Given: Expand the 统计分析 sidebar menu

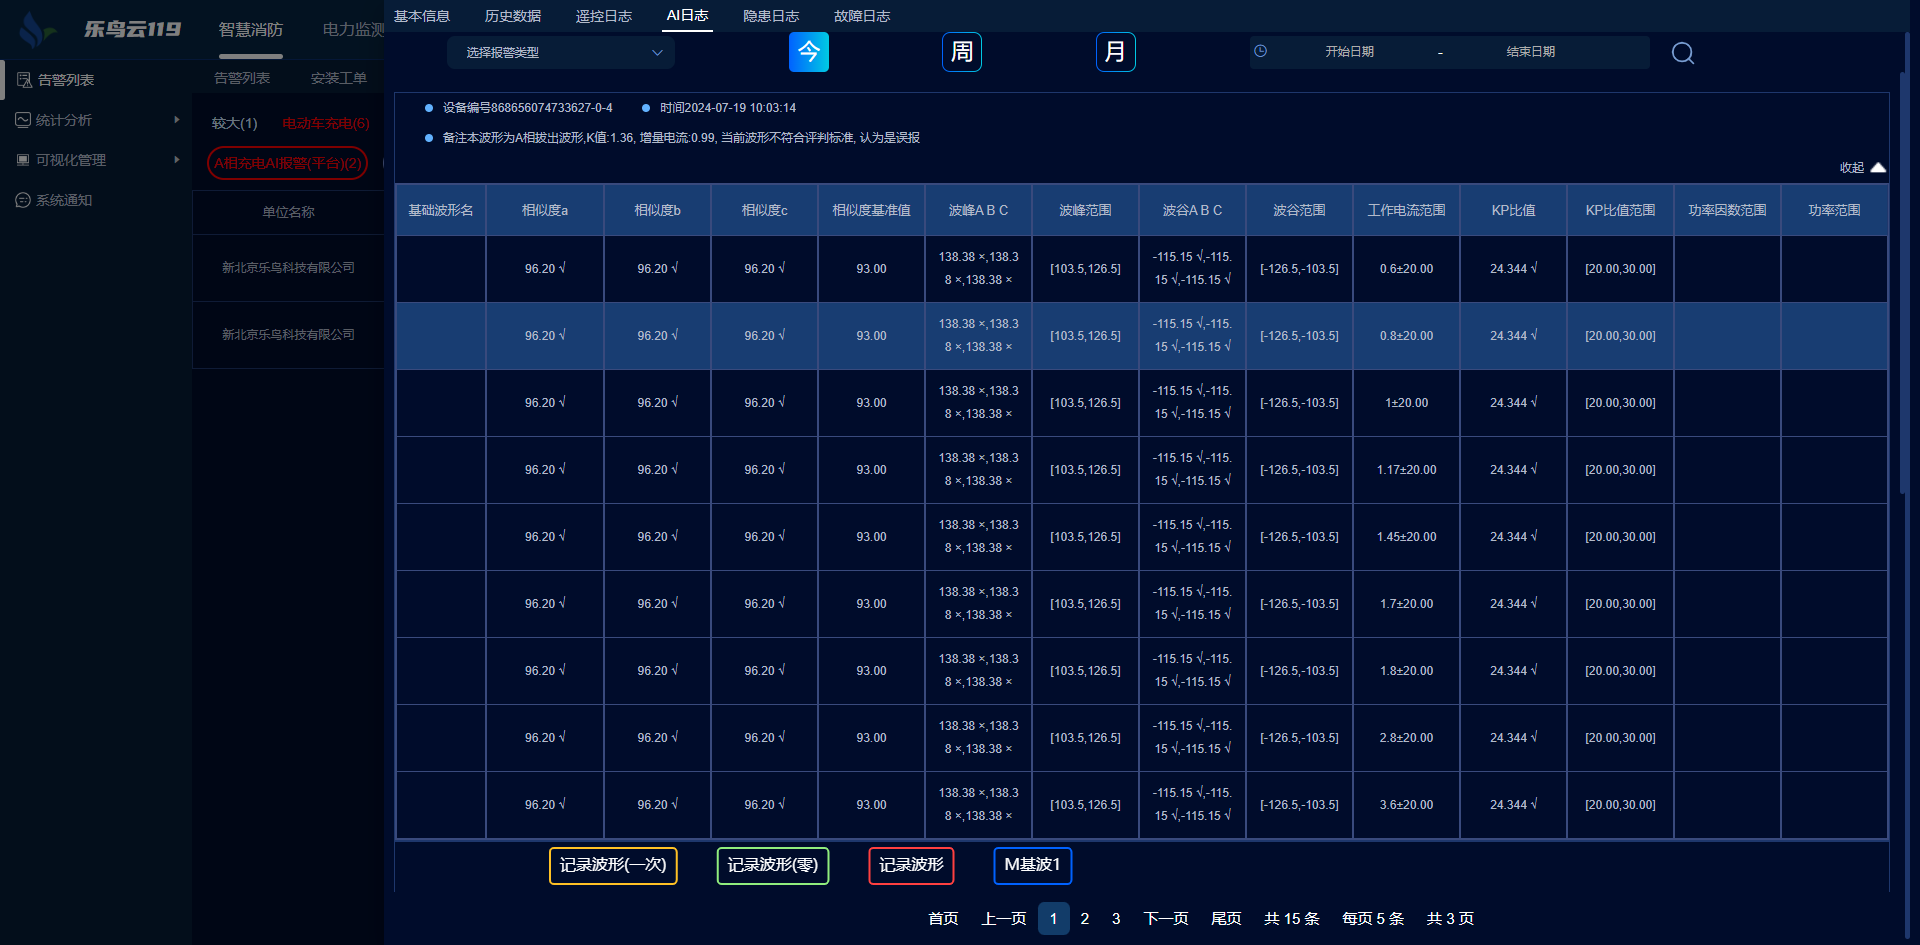Looking at the screenshot, I should pyautogui.click(x=95, y=120).
